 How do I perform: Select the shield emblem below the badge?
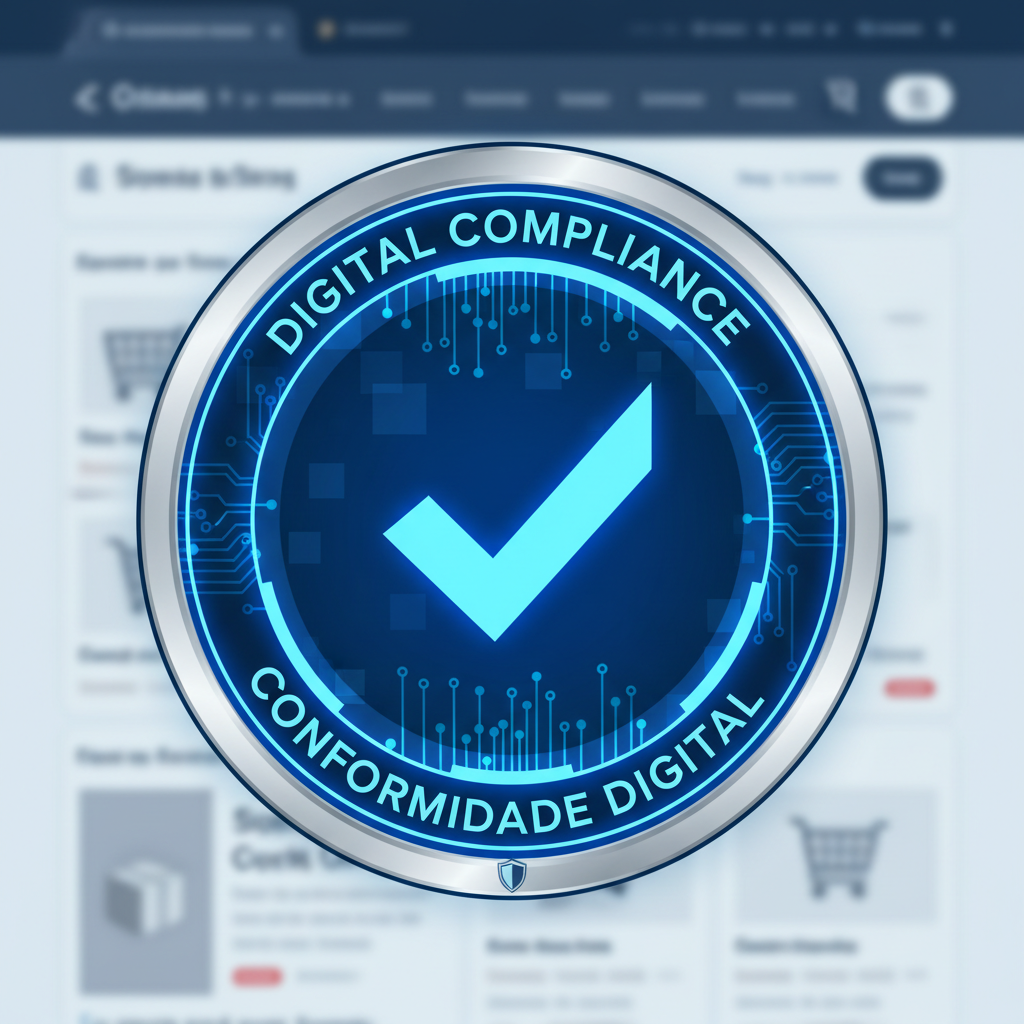coord(512,875)
